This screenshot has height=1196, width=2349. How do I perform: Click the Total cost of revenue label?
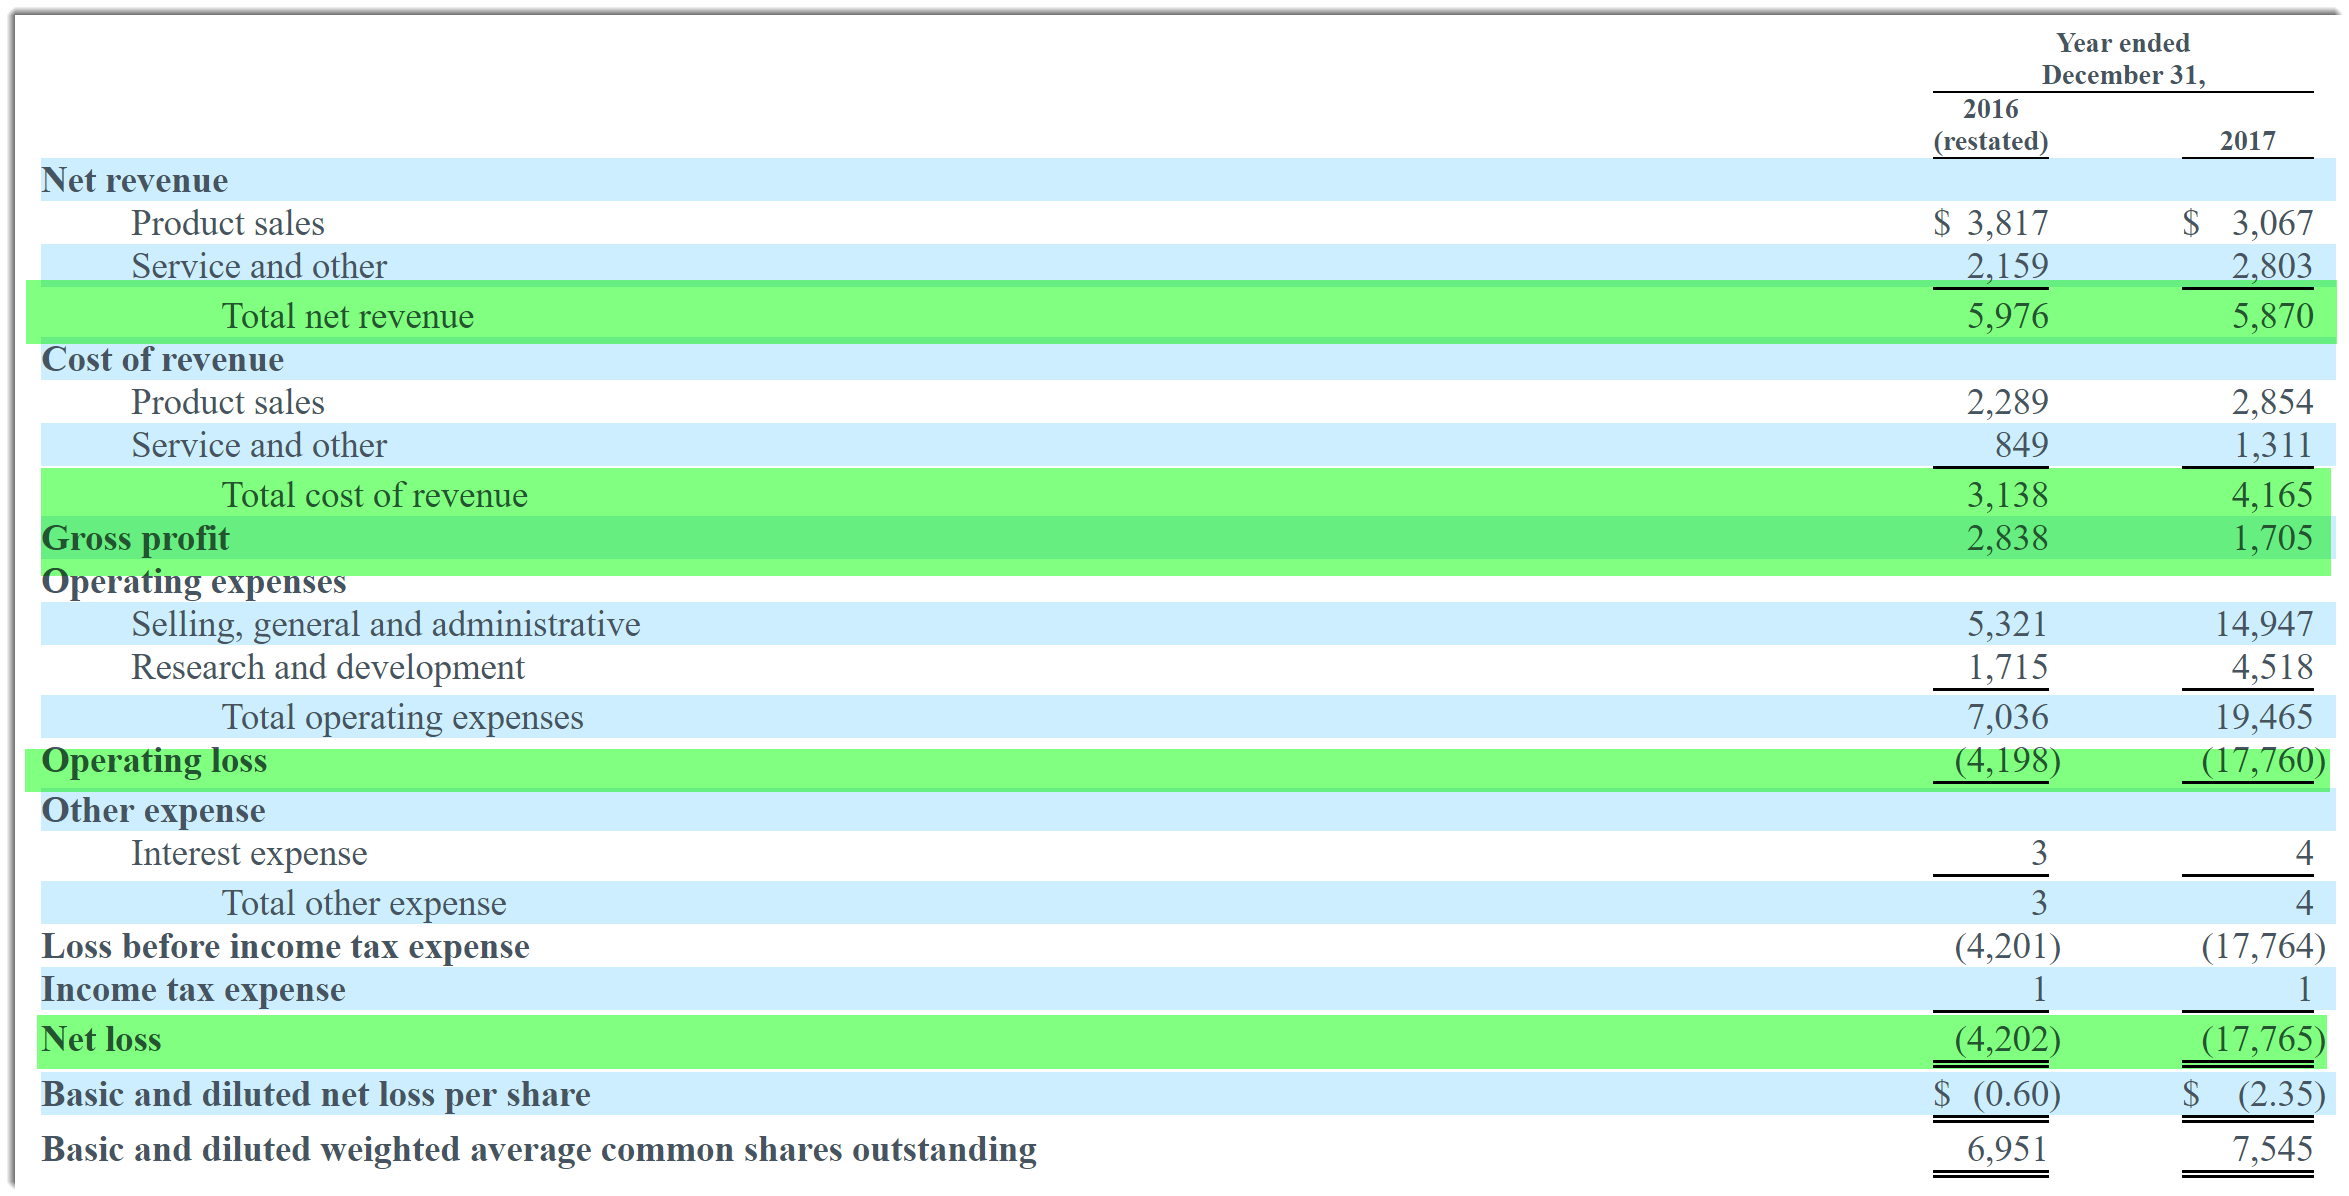374,495
